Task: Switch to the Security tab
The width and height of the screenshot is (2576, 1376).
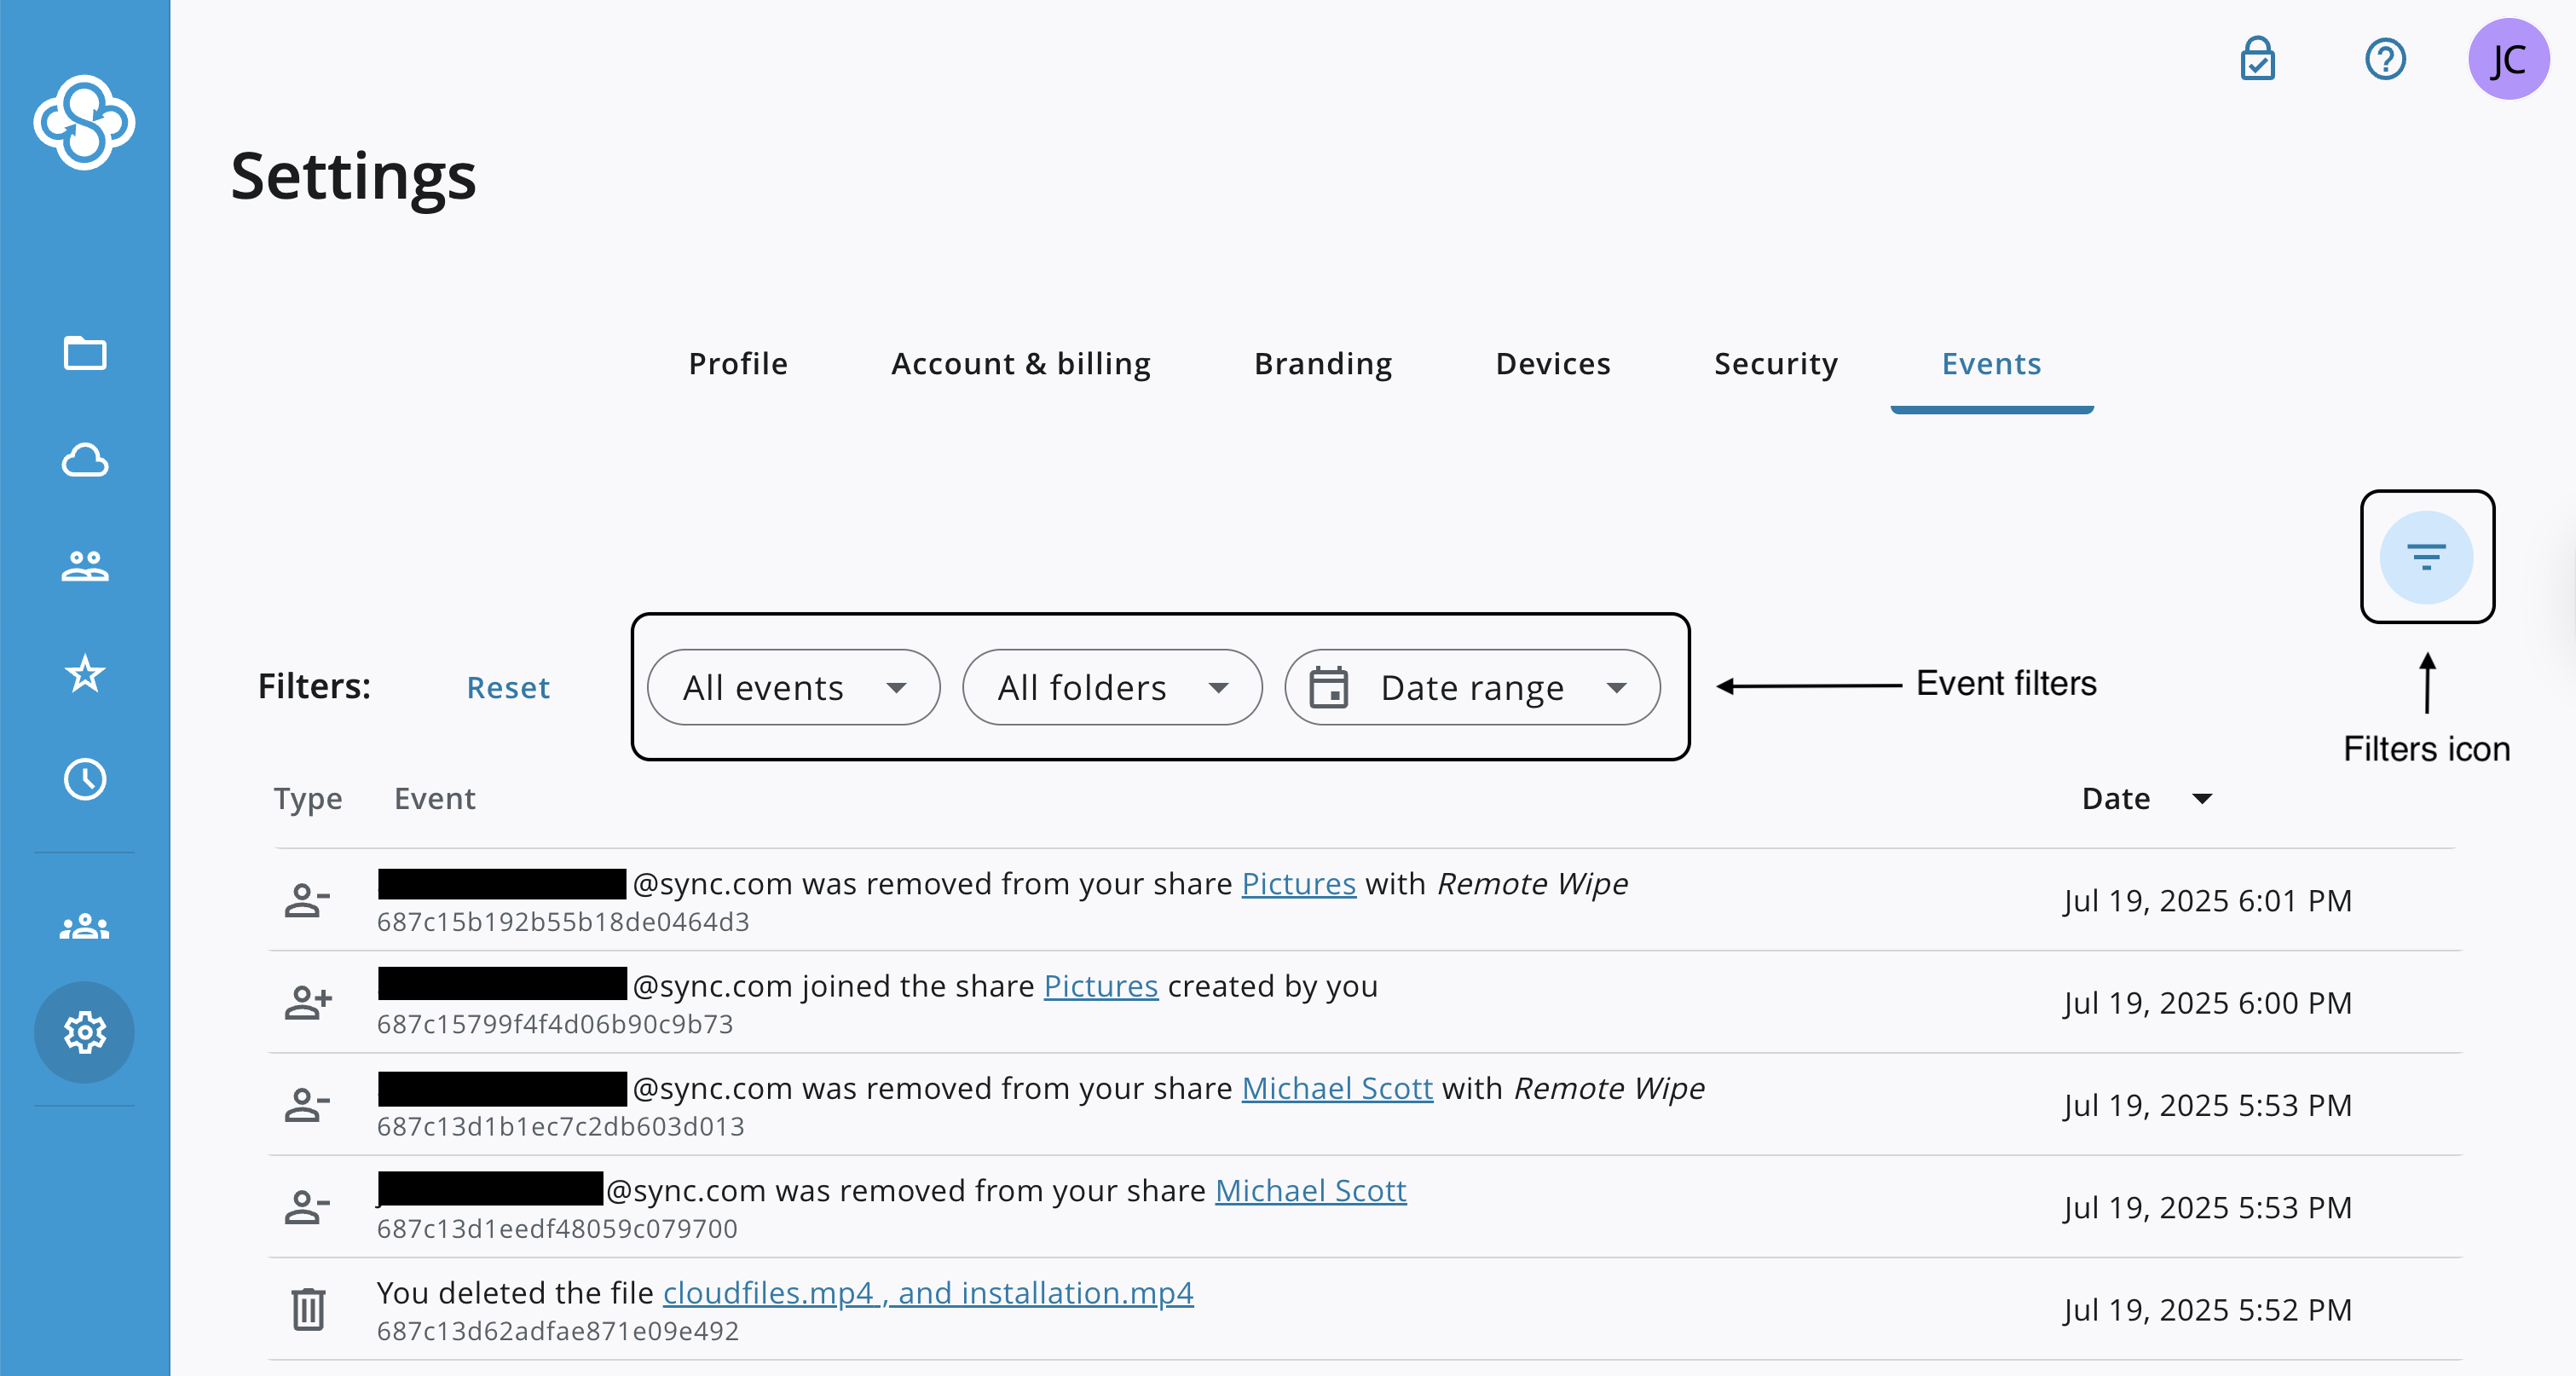Action: tap(1775, 364)
